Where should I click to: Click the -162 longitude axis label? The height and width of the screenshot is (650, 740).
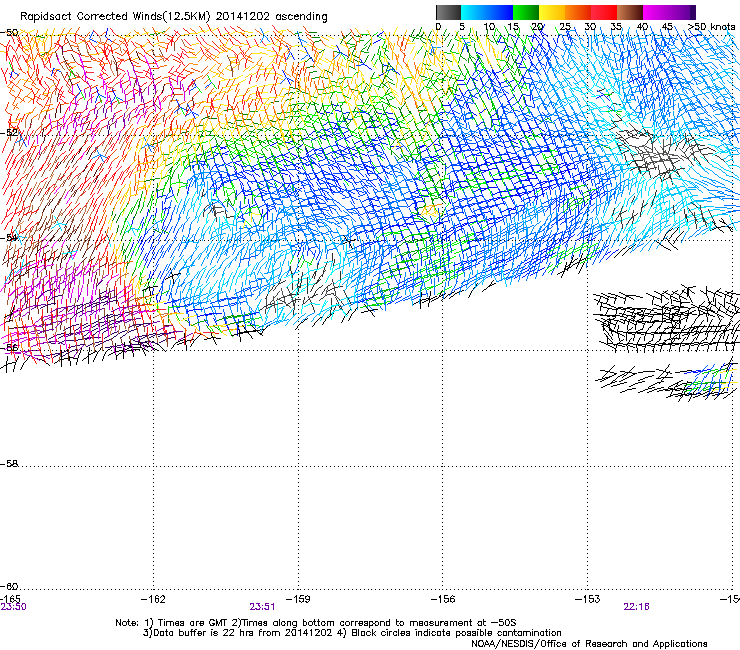[153, 599]
